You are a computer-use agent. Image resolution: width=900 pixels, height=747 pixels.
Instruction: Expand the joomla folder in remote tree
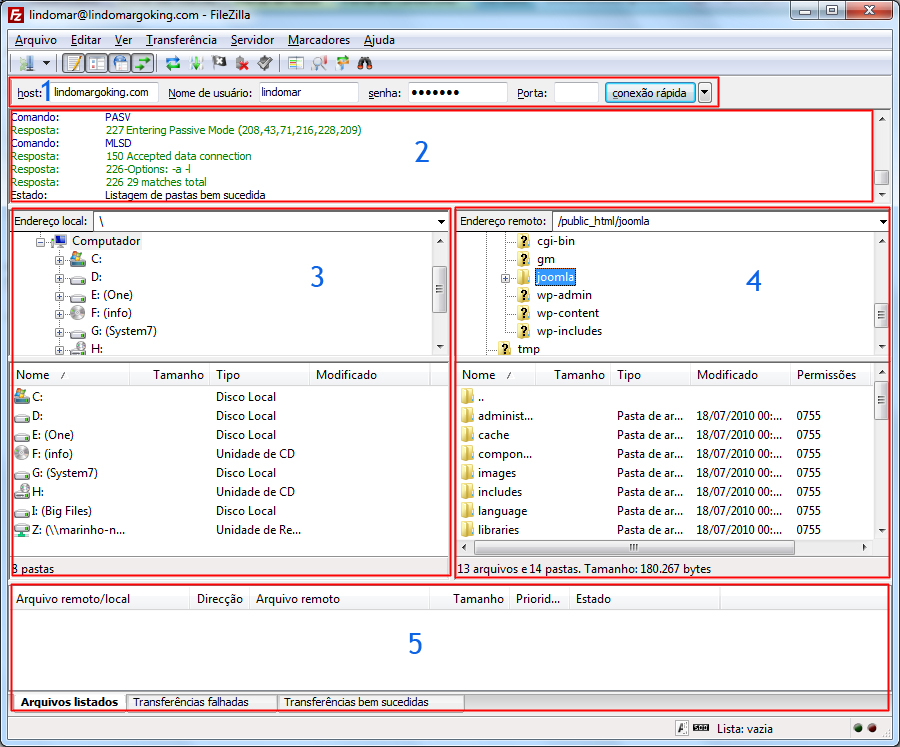coord(505,278)
